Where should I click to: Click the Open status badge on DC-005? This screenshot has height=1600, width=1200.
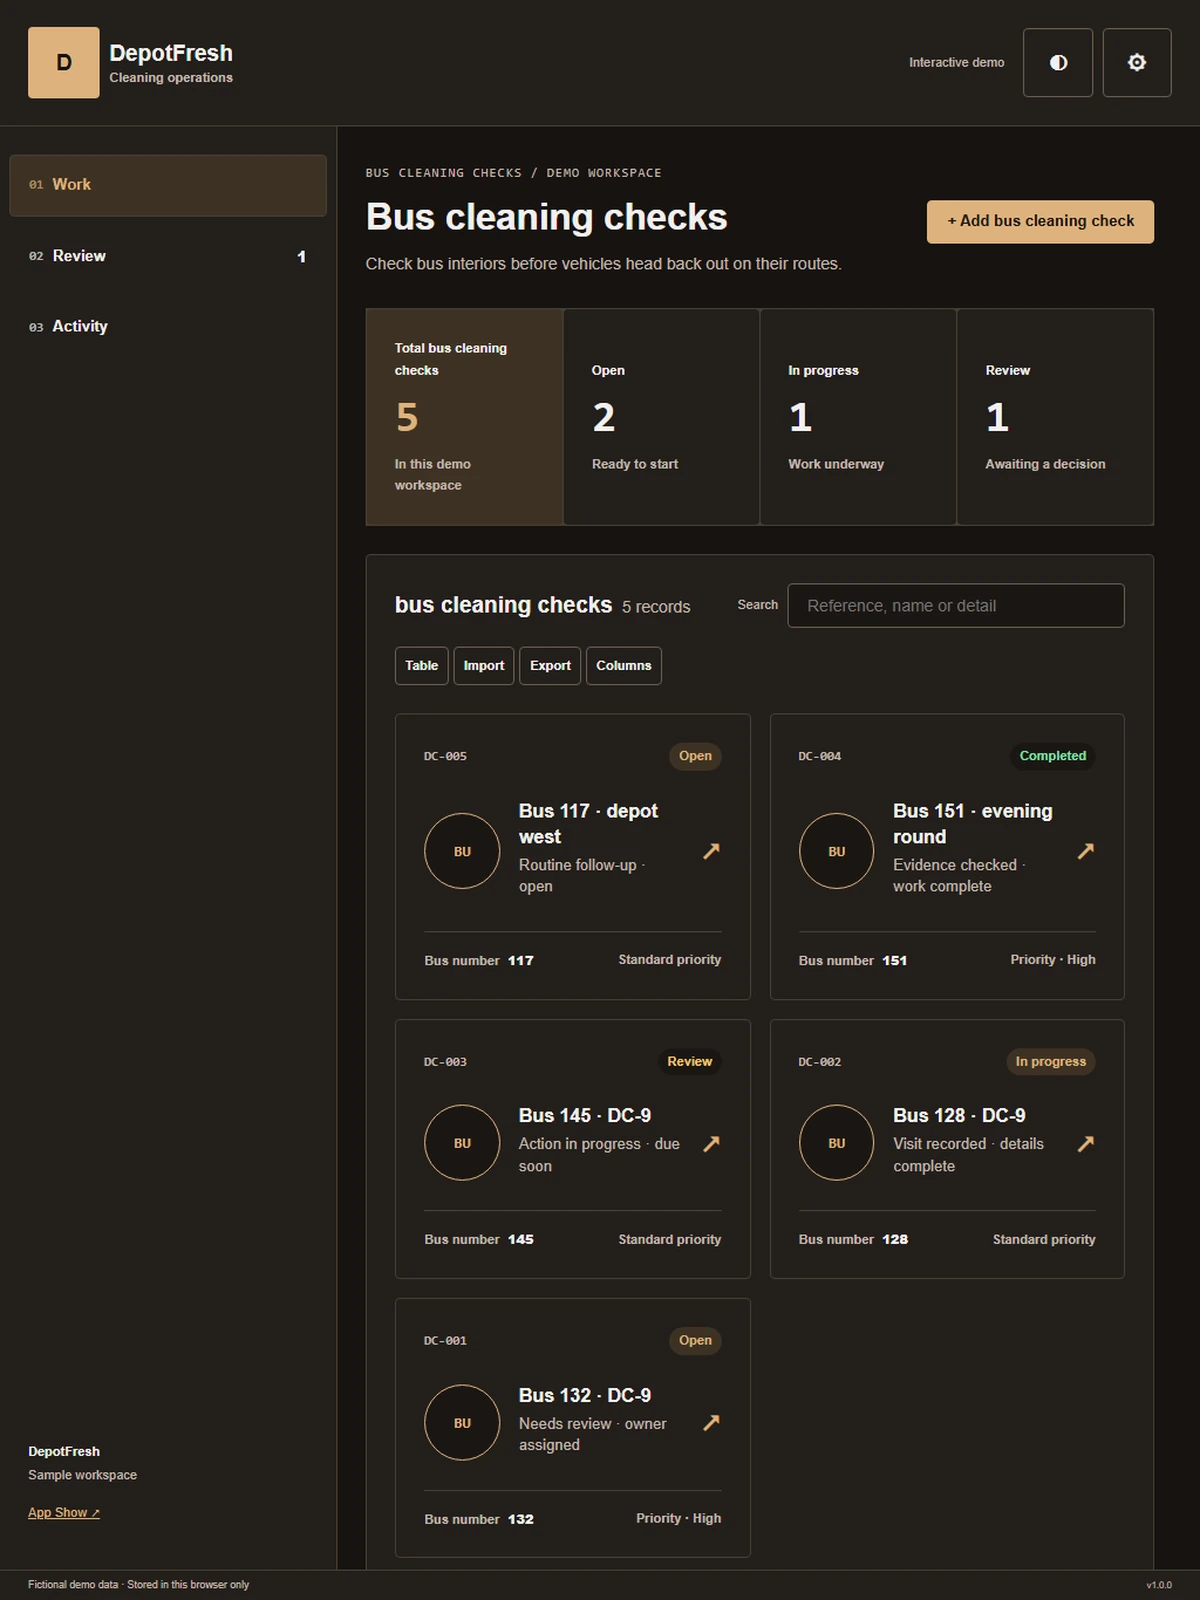click(x=695, y=756)
